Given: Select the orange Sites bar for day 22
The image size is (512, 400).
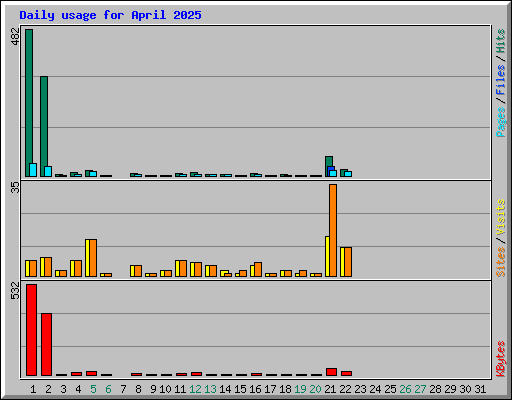Looking at the screenshot, I should pyautogui.click(x=348, y=262).
